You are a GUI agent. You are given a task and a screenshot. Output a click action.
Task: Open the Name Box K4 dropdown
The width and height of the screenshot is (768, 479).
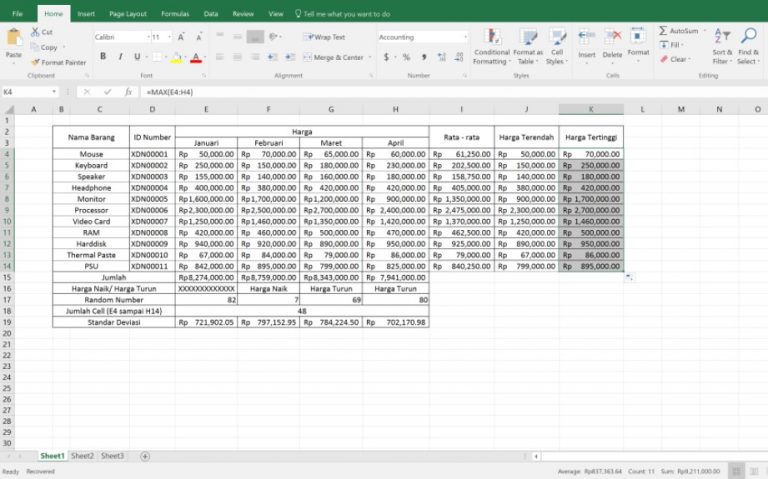54,92
